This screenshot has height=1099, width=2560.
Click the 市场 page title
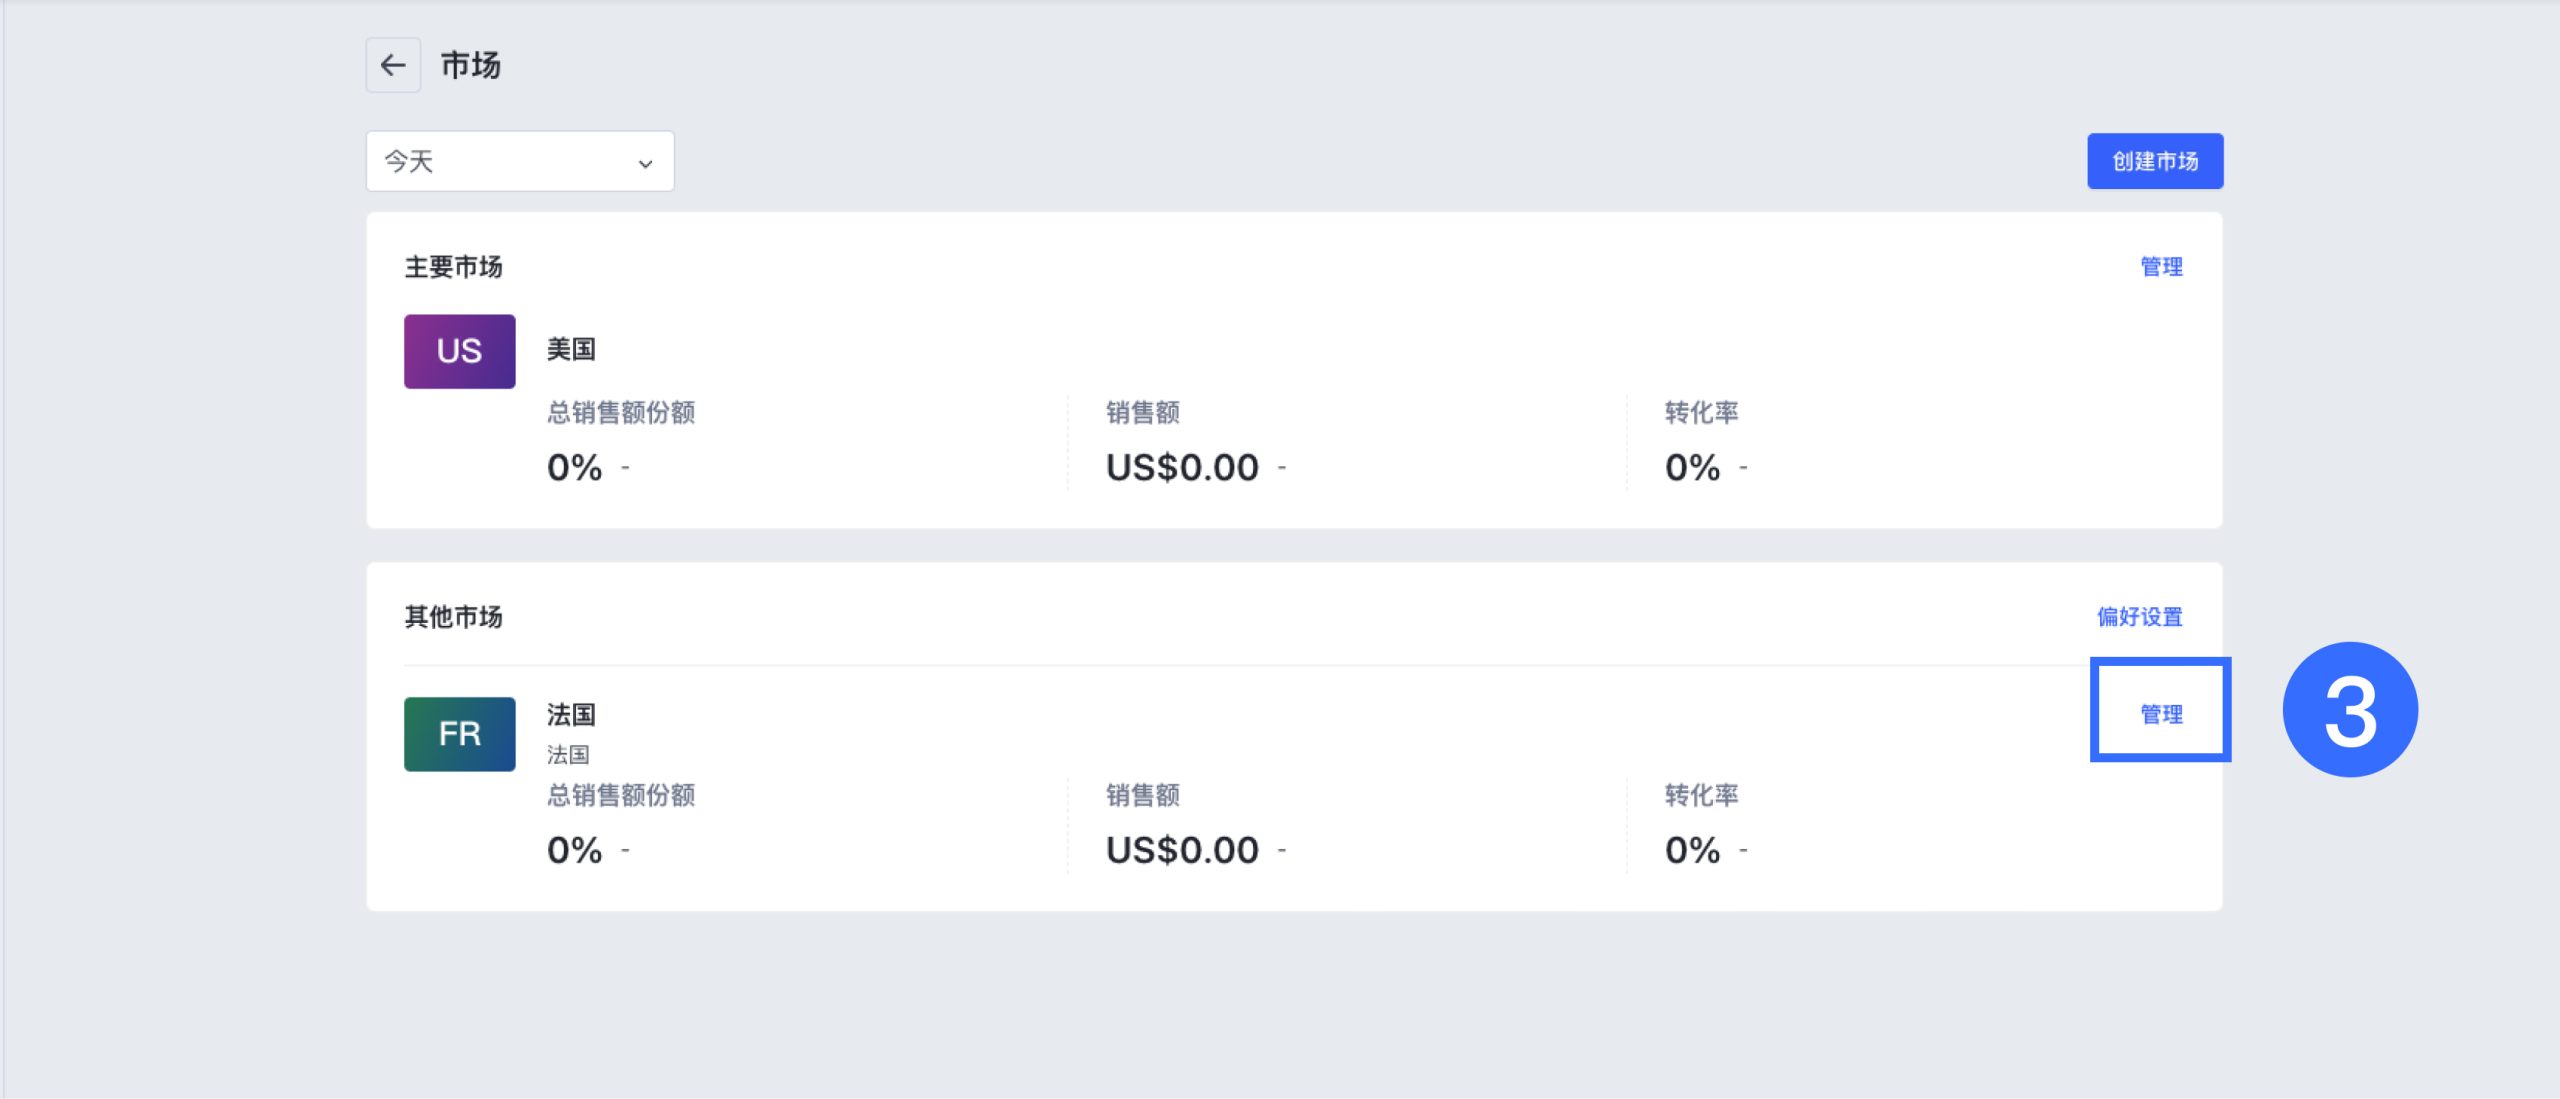[470, 65]
